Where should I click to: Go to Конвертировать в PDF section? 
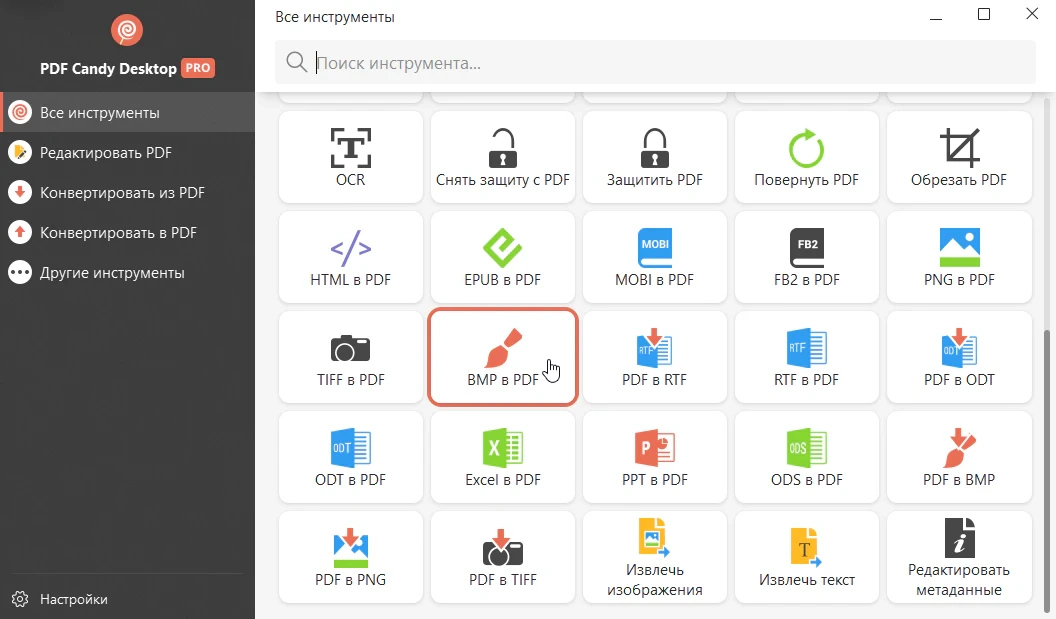pyautogui.click(x=127, y=233)
